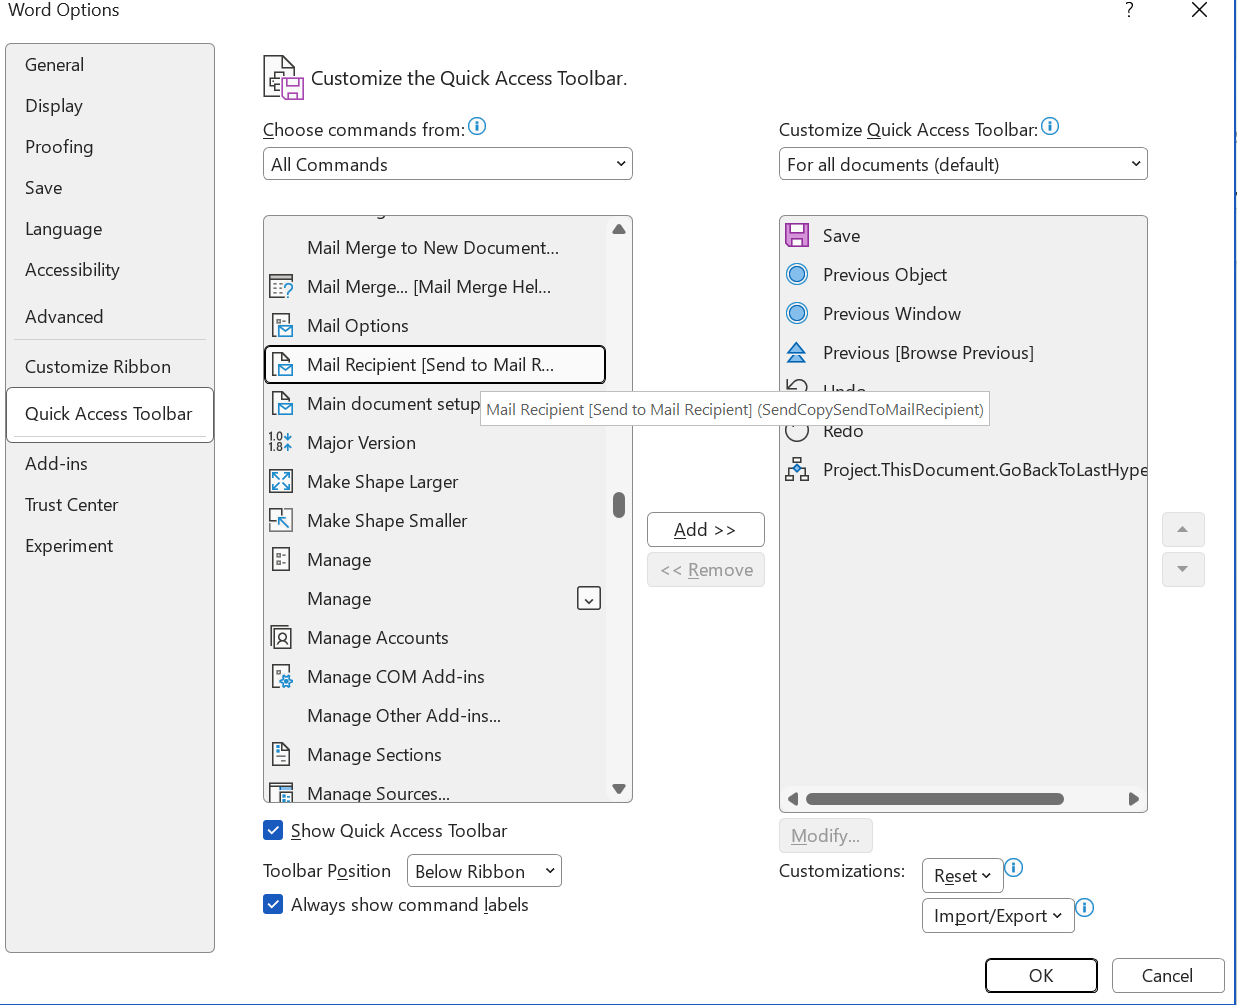Expand the second Manage entry's dropdown indicator

click(x=589, y=599)
